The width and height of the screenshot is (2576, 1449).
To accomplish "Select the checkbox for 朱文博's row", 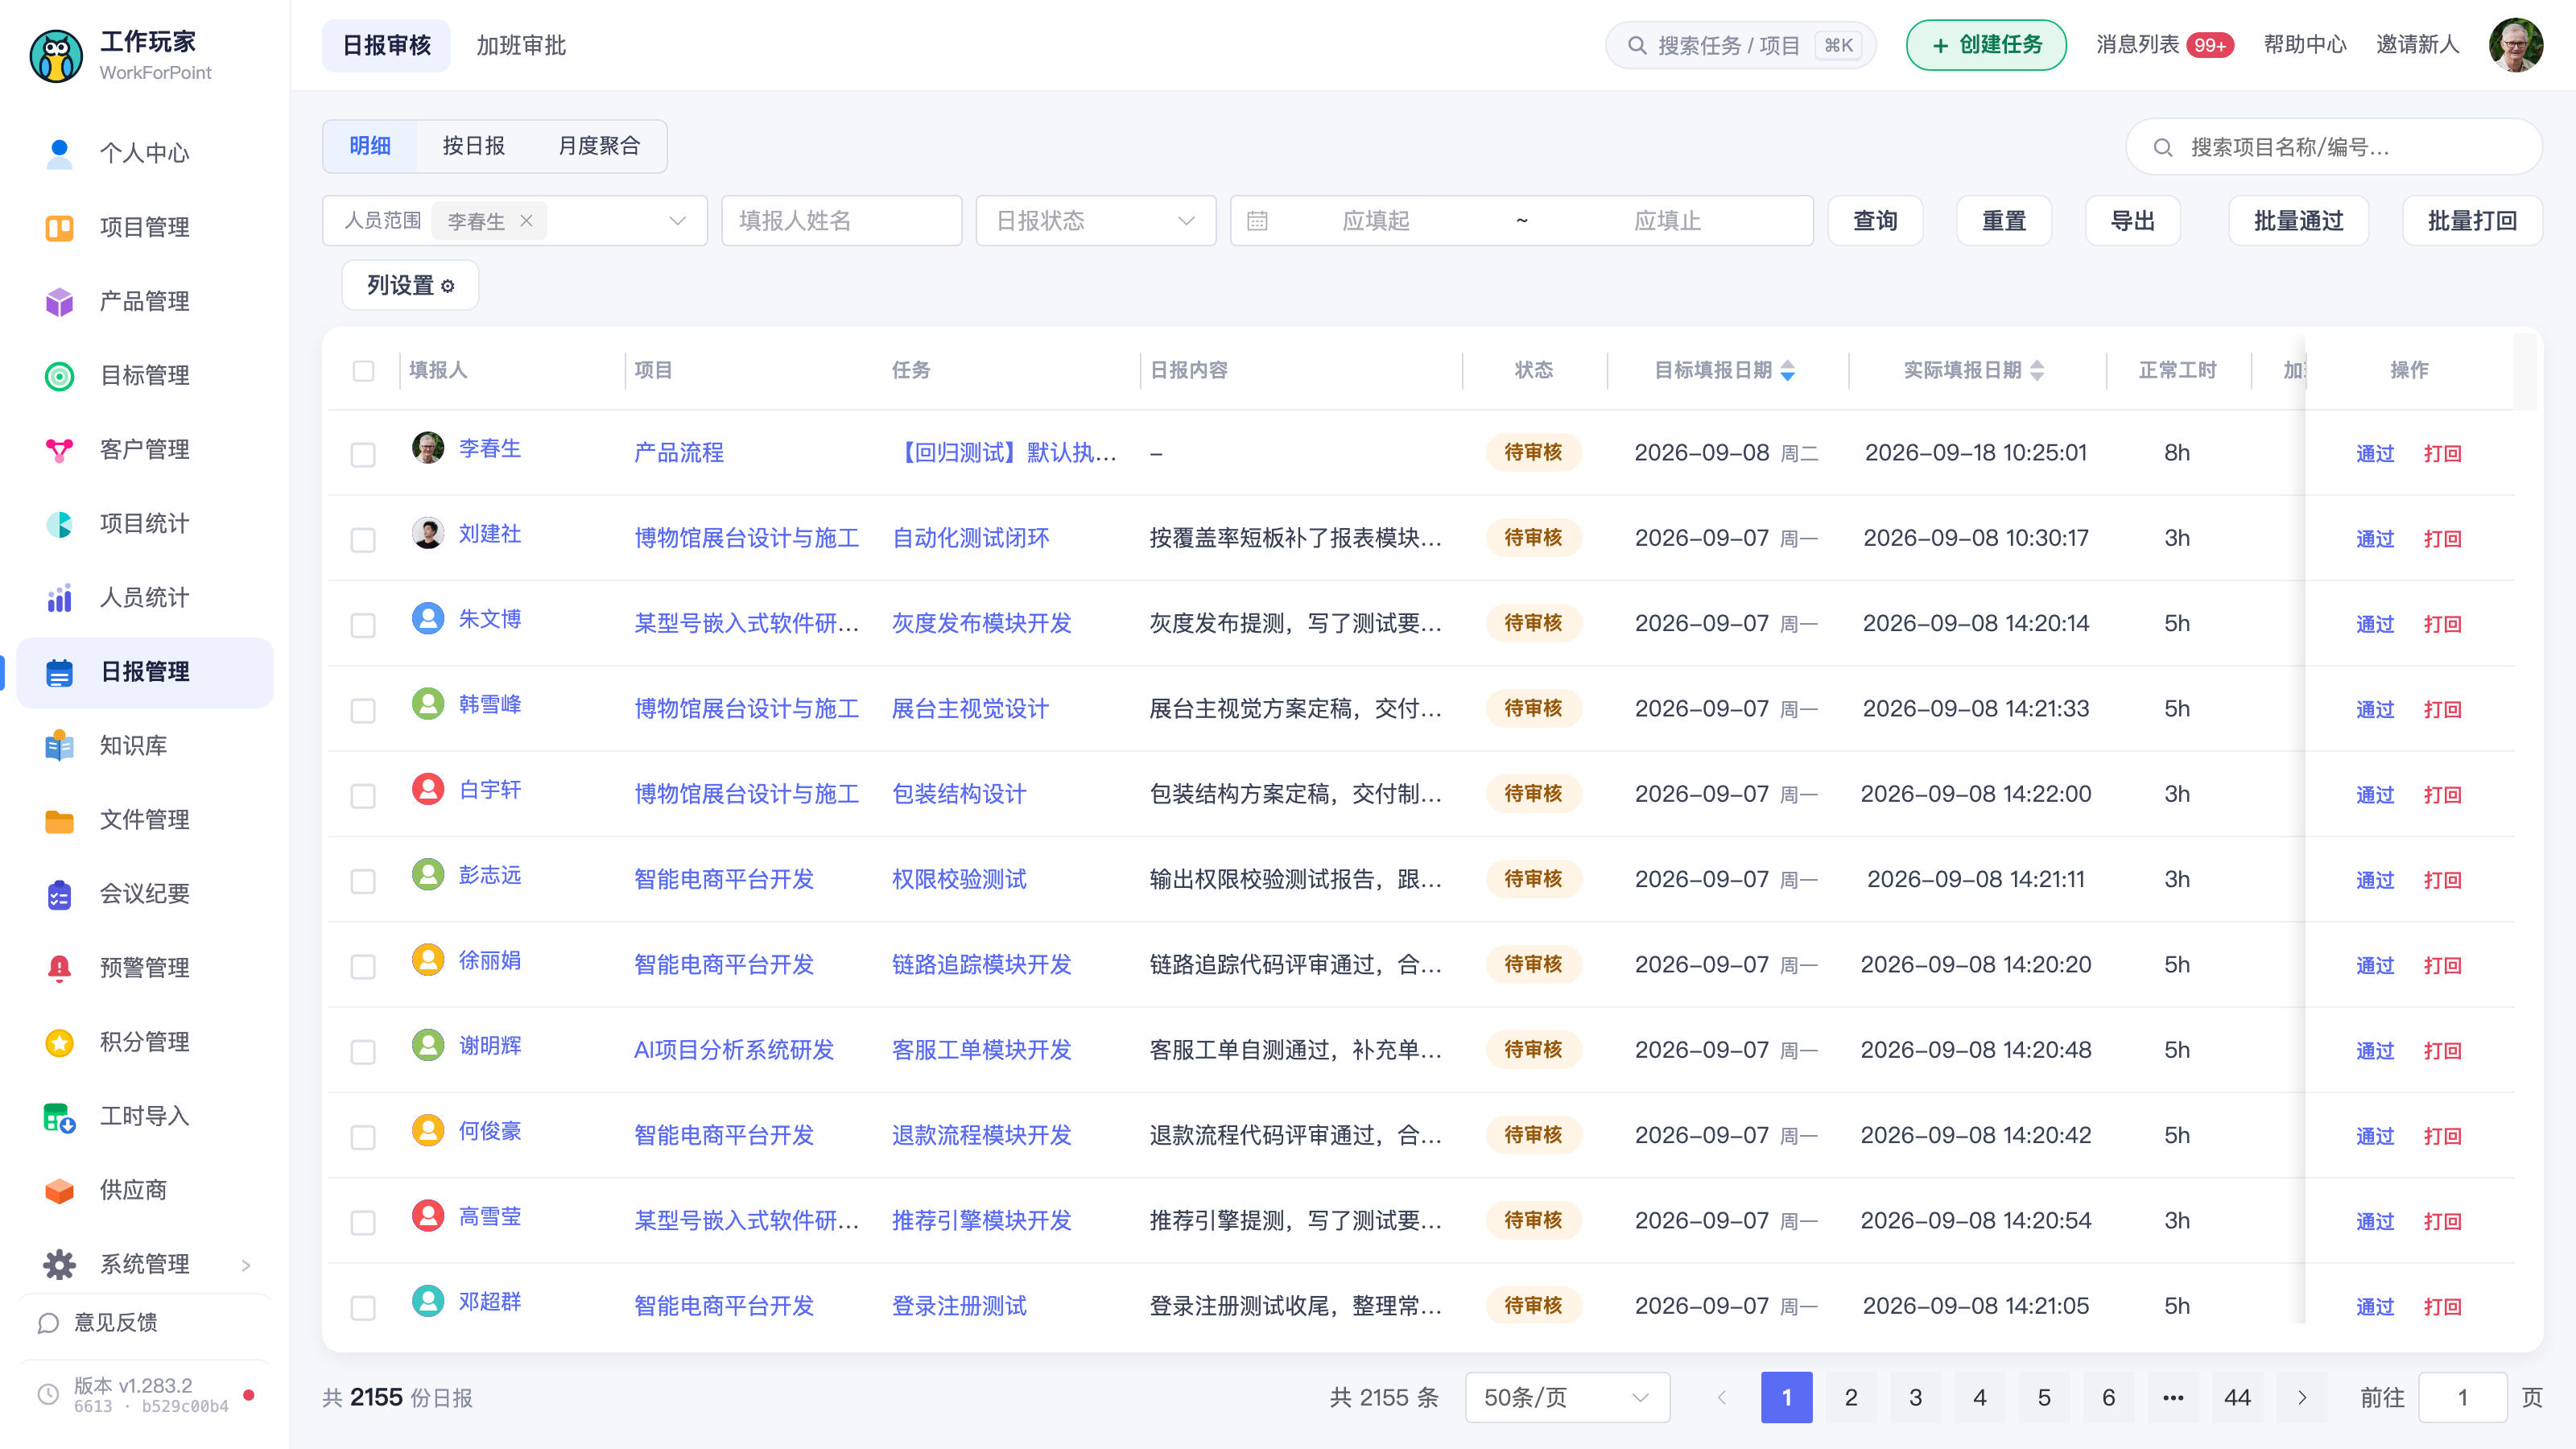I will 363,625.
